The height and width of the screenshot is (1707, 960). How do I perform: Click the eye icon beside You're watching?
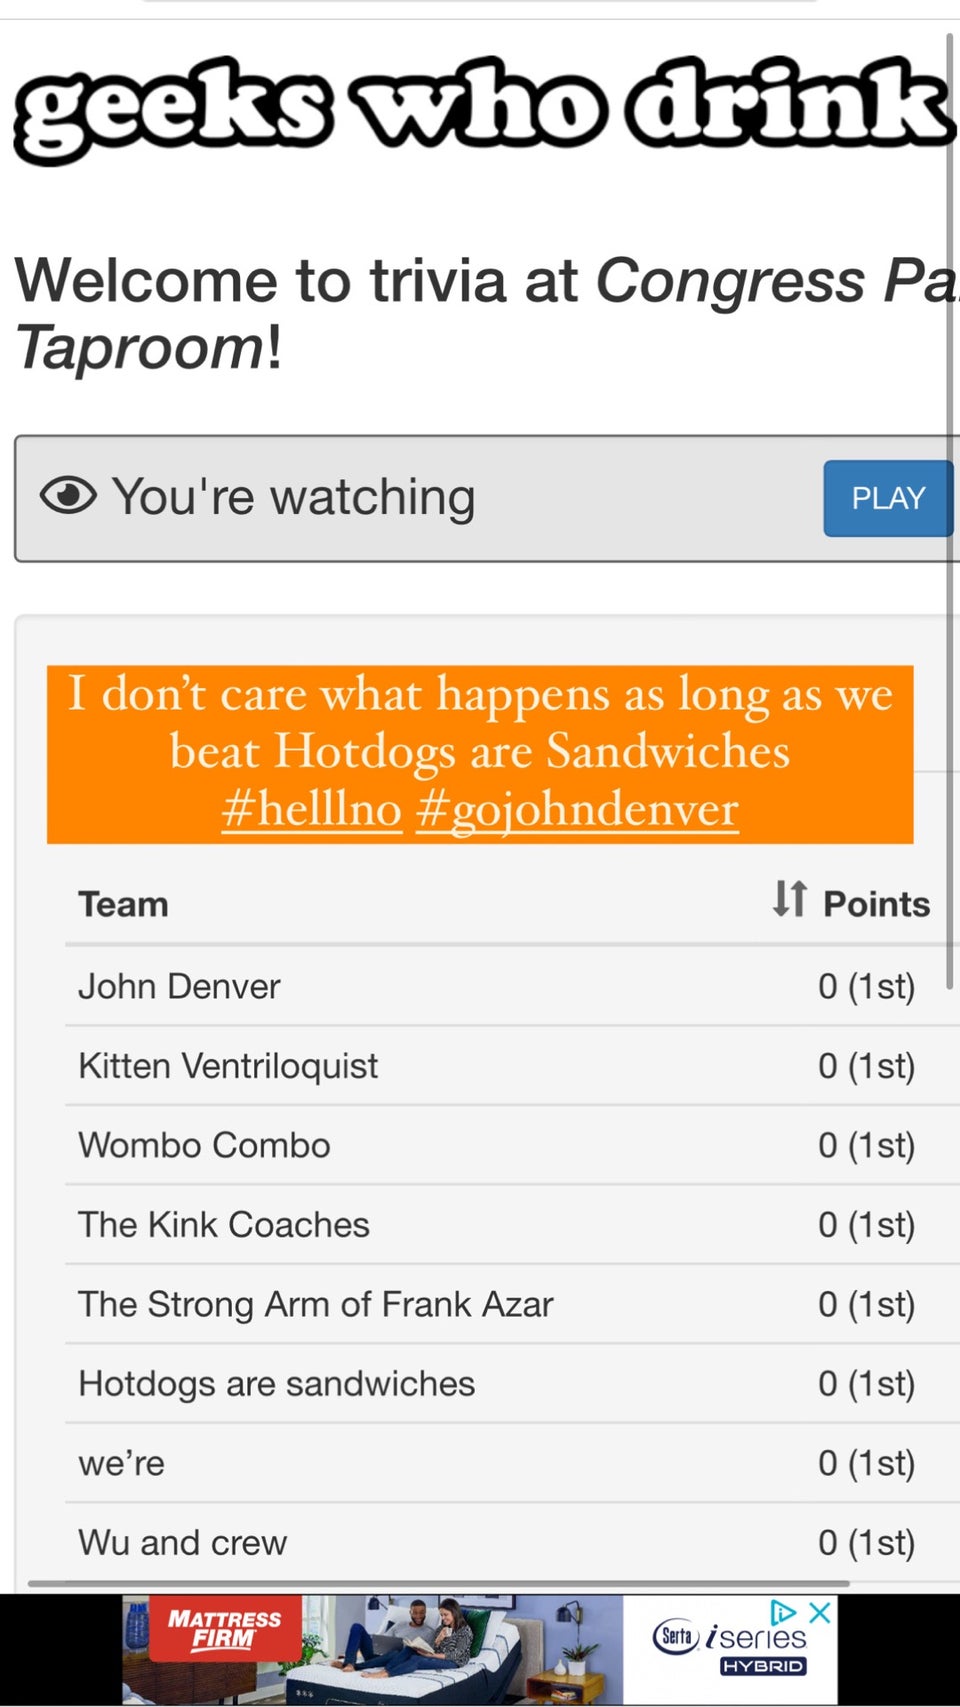(68, 495)
